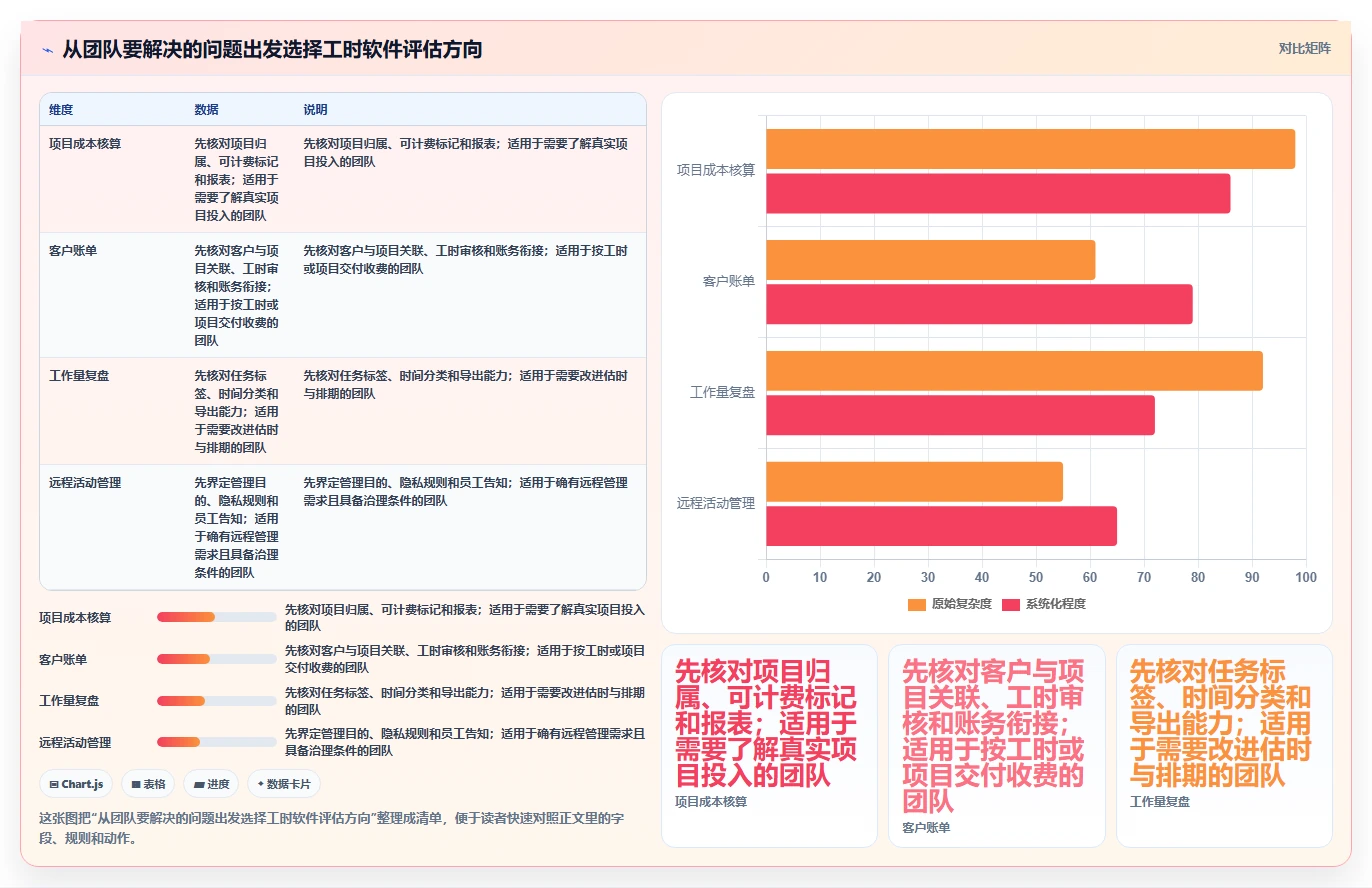Toggle the 原始复杂度 legend item
Screen dimensions: 1372x888
point(949,604)
